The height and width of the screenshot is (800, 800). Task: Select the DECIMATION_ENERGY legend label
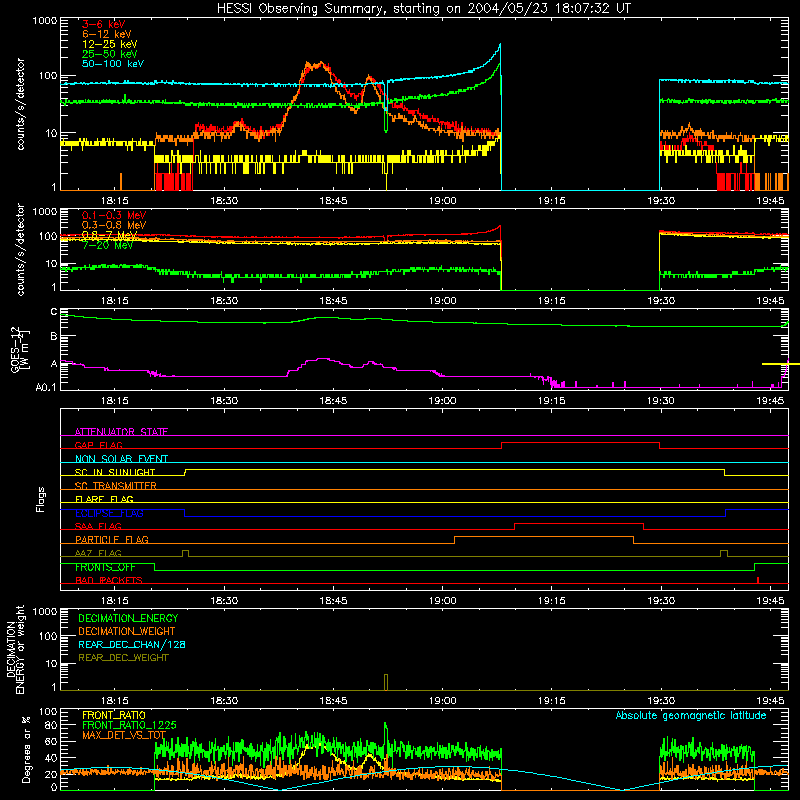tap(128, 618)
